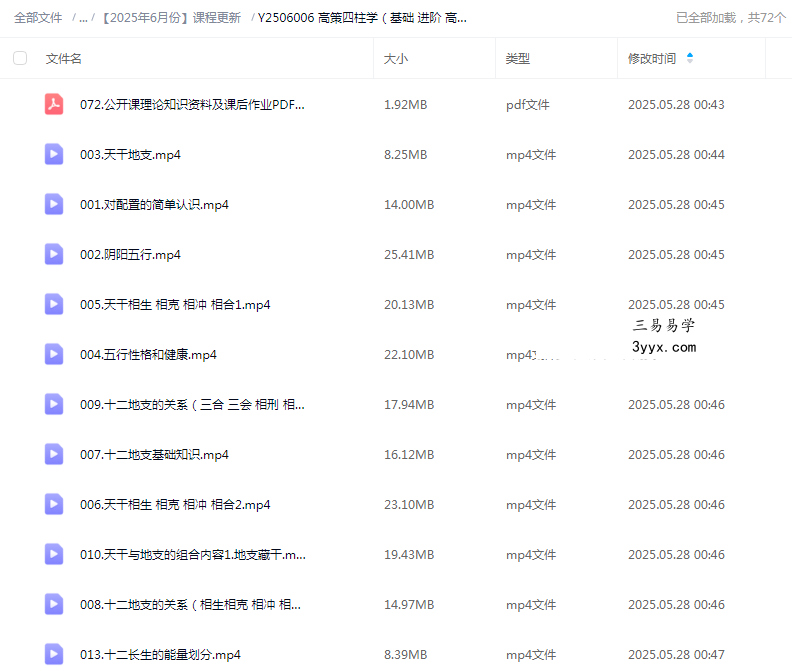Toggle the select-all checkbox in header
This screenshot has height=671, width=792.
[x=20, y=58]
